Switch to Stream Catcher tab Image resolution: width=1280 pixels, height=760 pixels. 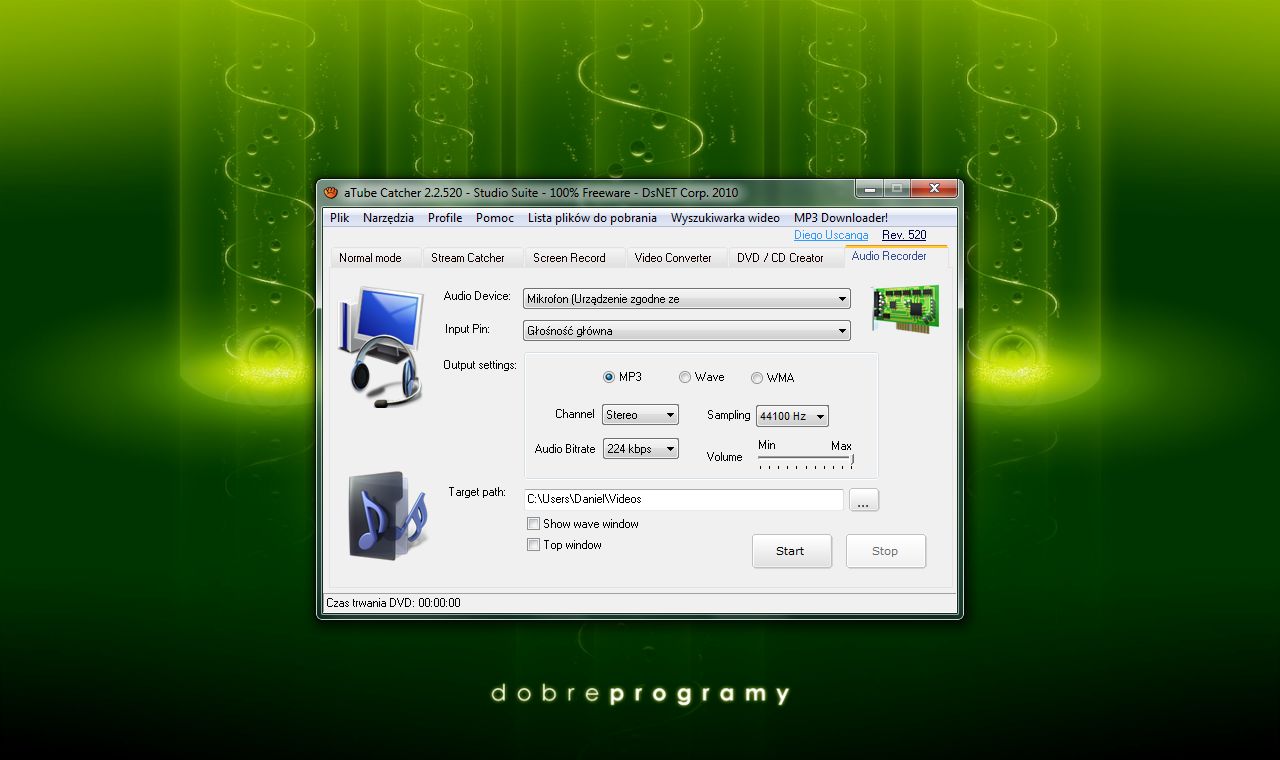click(472, 258)
